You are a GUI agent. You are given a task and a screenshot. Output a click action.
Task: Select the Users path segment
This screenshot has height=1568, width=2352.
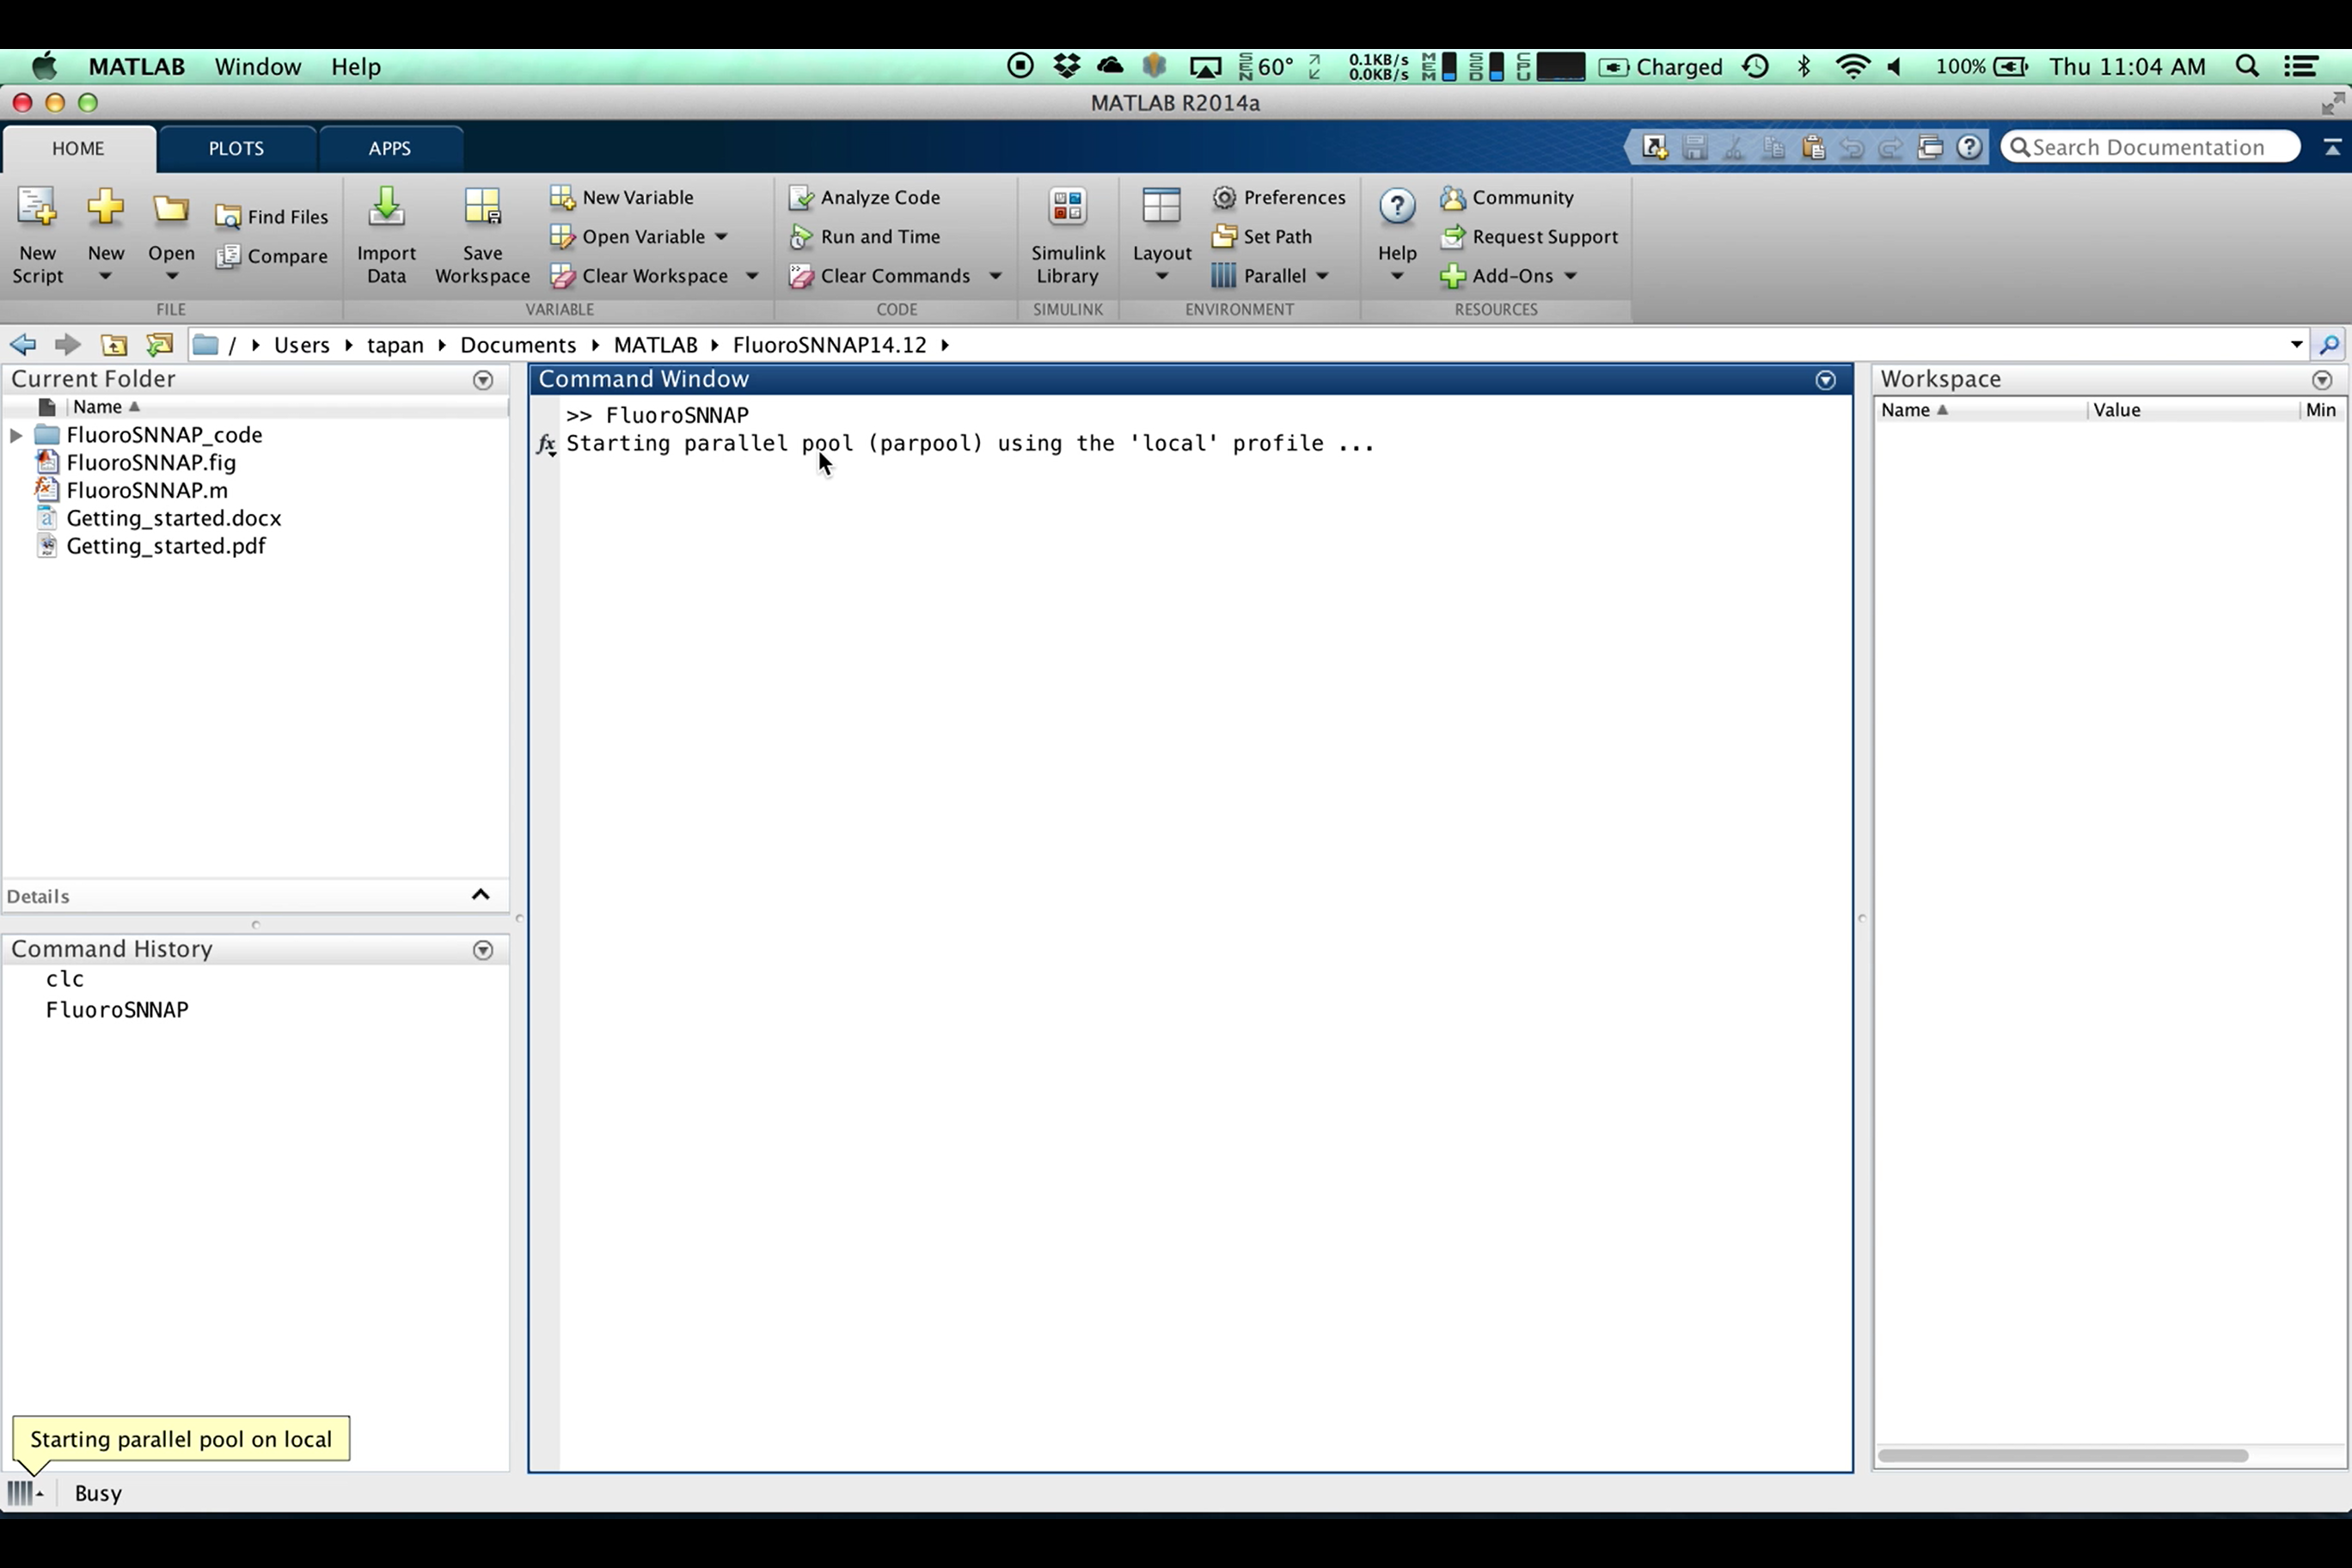[x=302, y=345]
